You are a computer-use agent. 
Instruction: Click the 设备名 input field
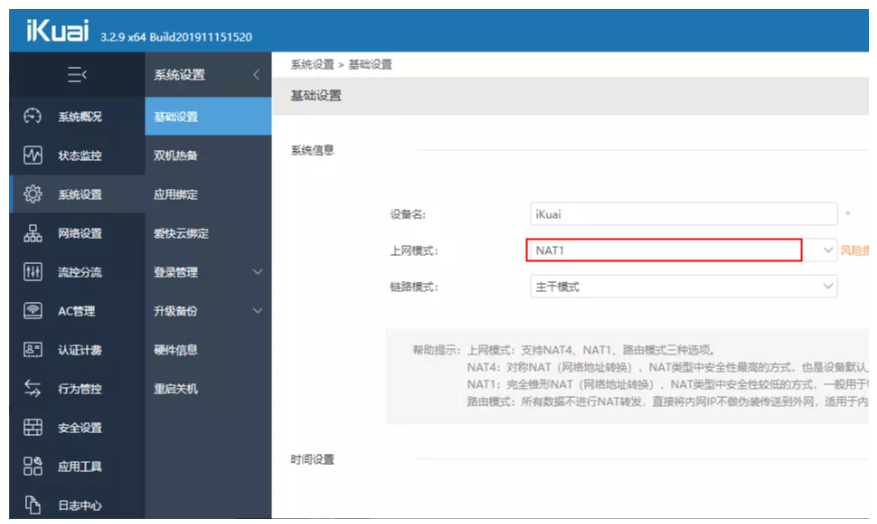click(x=683, y=214)
